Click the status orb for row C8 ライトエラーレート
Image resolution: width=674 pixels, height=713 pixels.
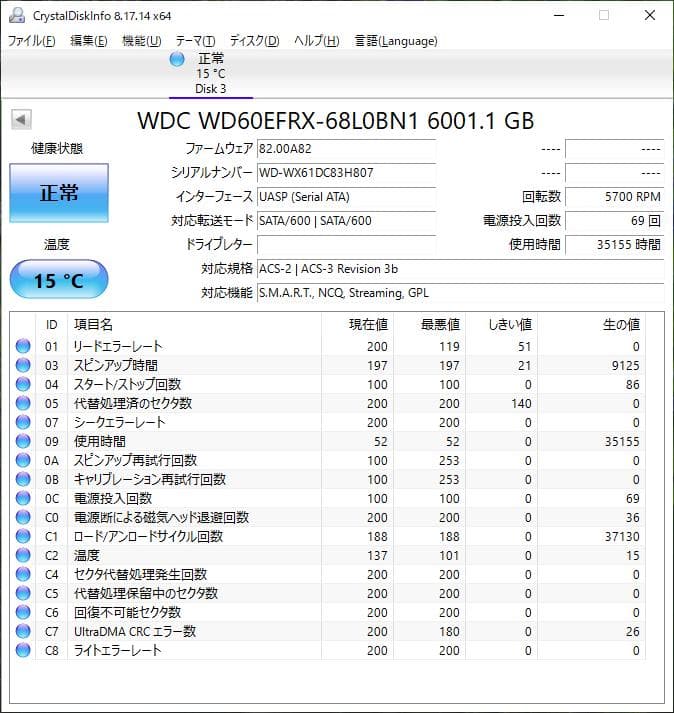pyautogui.click(x=23, y=650)
